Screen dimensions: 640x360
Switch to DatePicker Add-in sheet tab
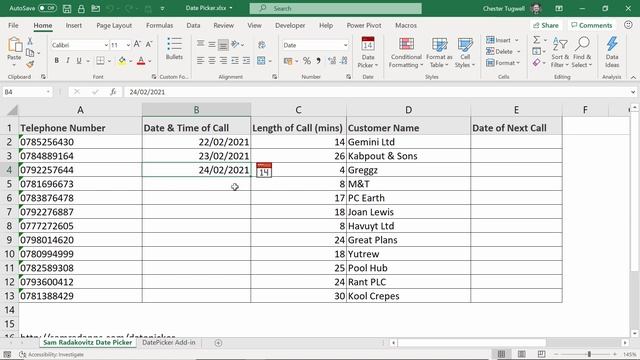[169, 342]
